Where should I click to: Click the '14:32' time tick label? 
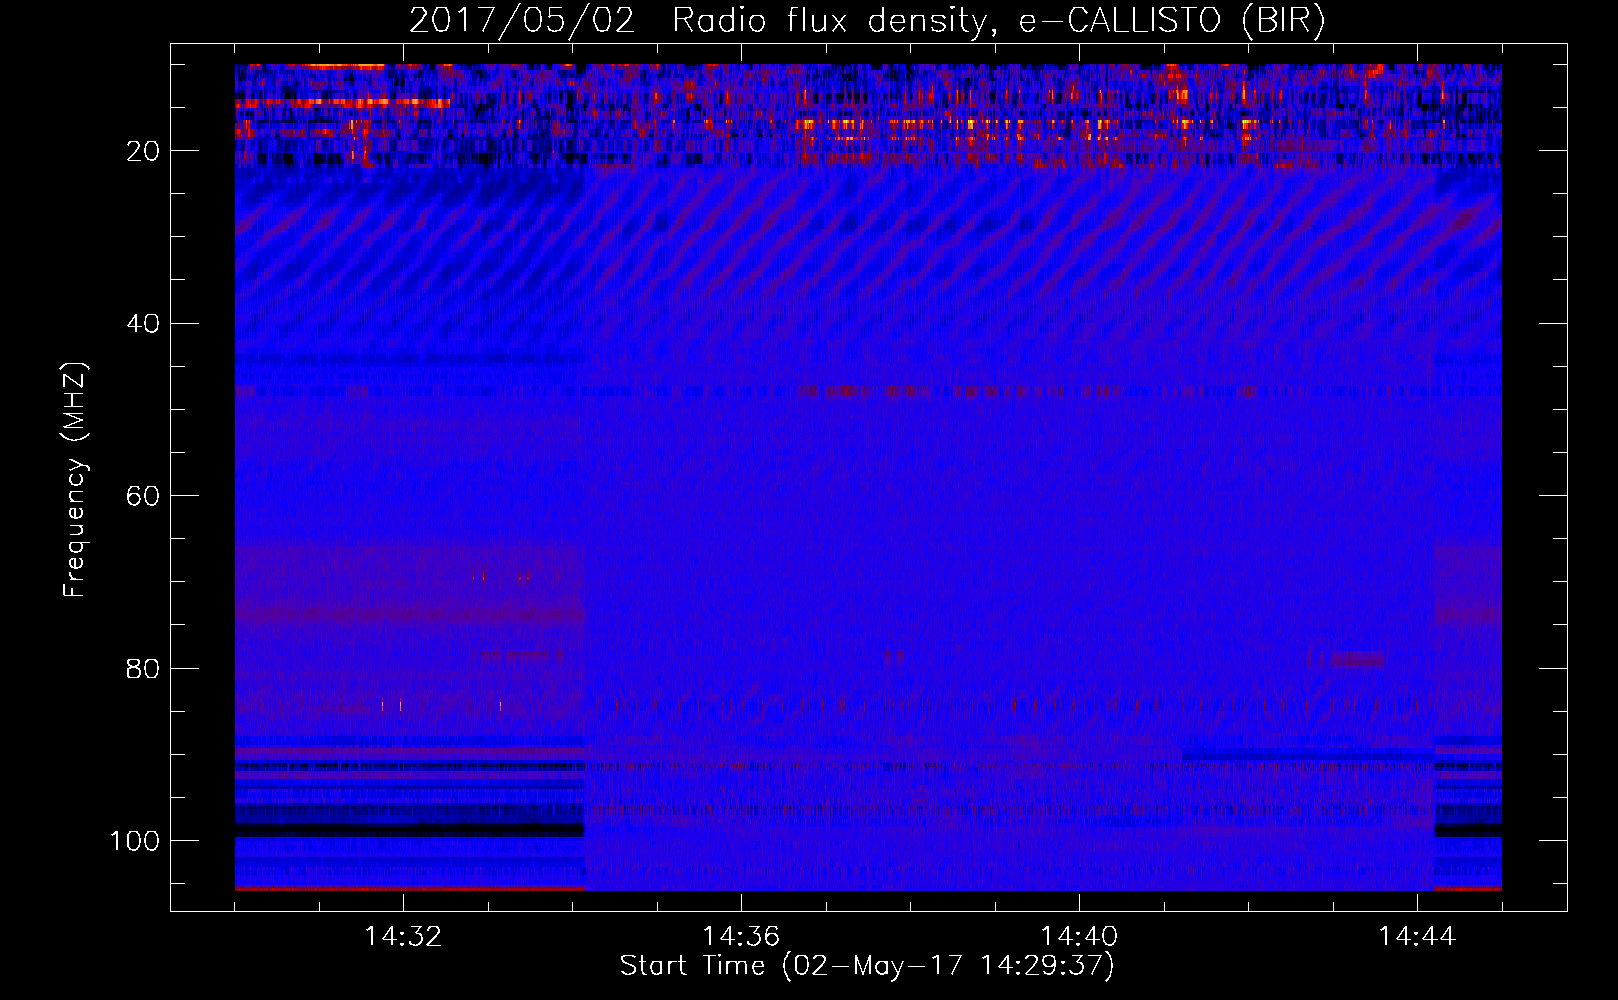[x=403, y=937]
